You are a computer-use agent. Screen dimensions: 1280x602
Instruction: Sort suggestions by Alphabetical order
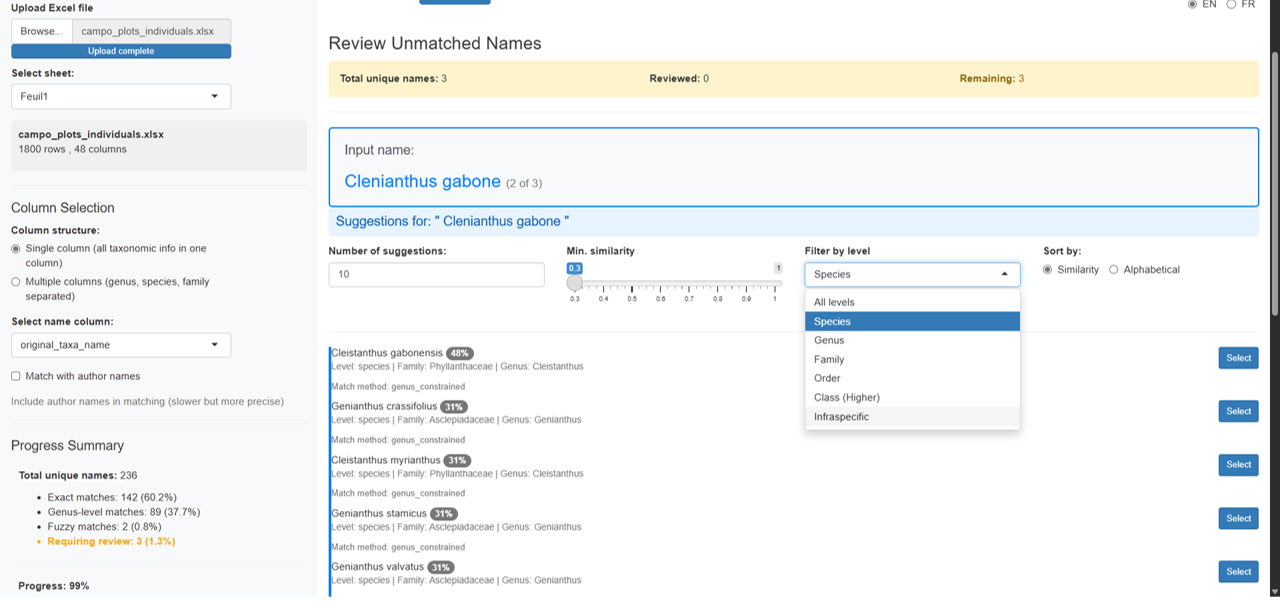coord(1114,270)
